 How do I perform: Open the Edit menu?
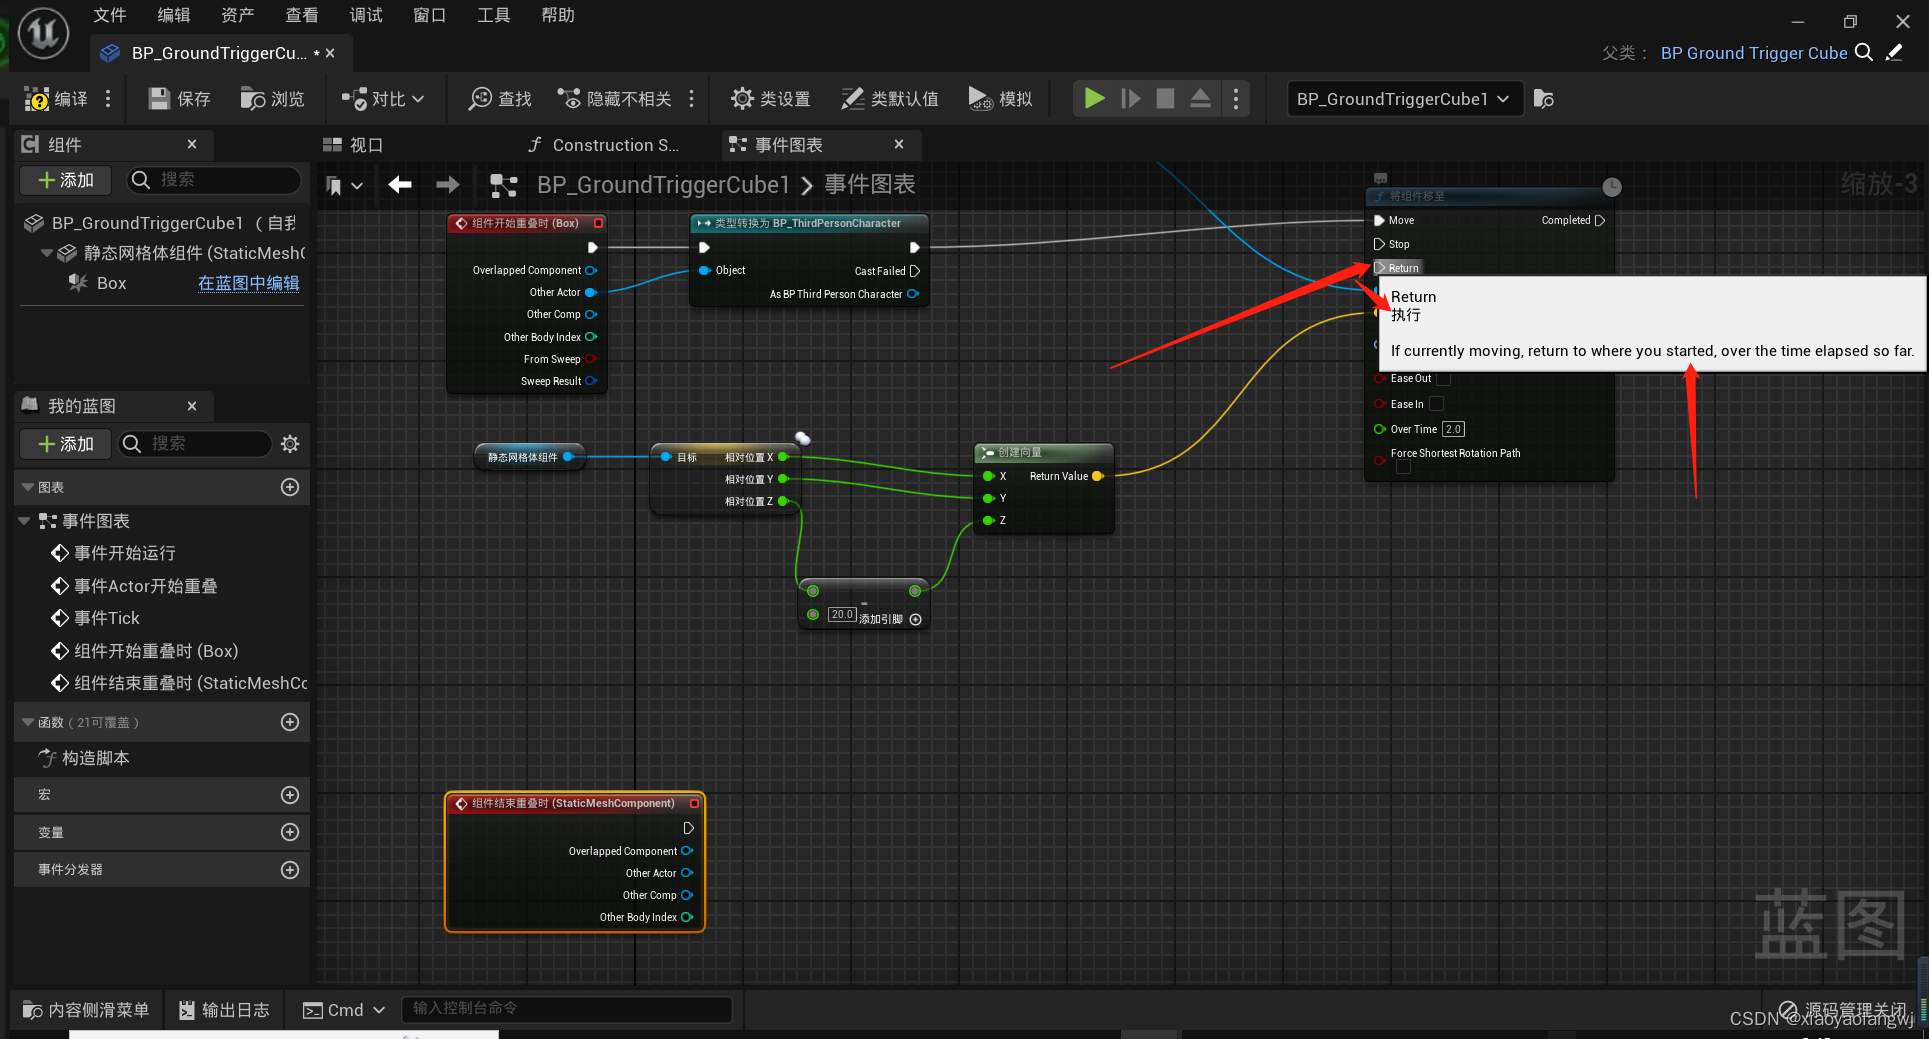[174, 15]
